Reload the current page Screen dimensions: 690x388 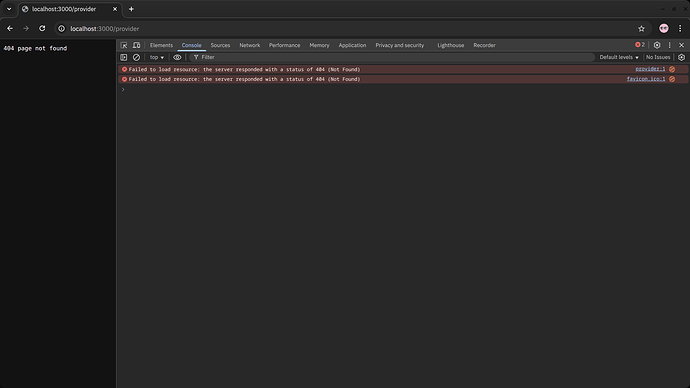coord(42,29)
